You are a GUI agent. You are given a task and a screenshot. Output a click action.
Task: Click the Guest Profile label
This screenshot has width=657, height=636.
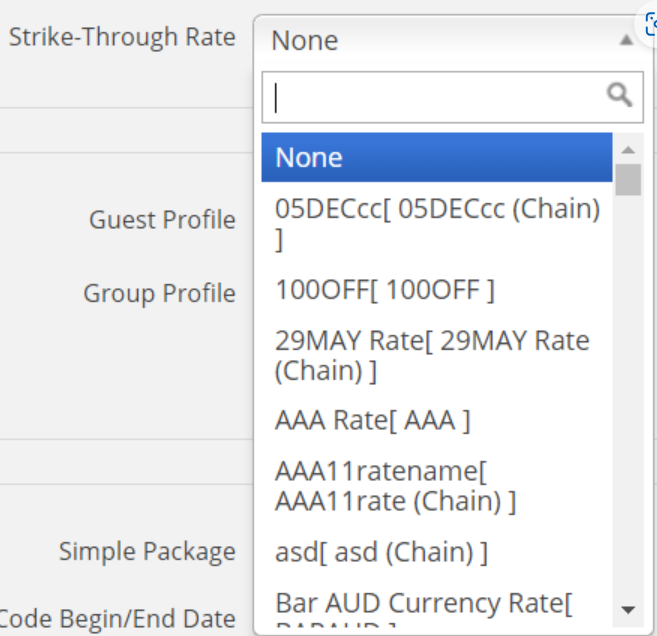click(162, 220)
